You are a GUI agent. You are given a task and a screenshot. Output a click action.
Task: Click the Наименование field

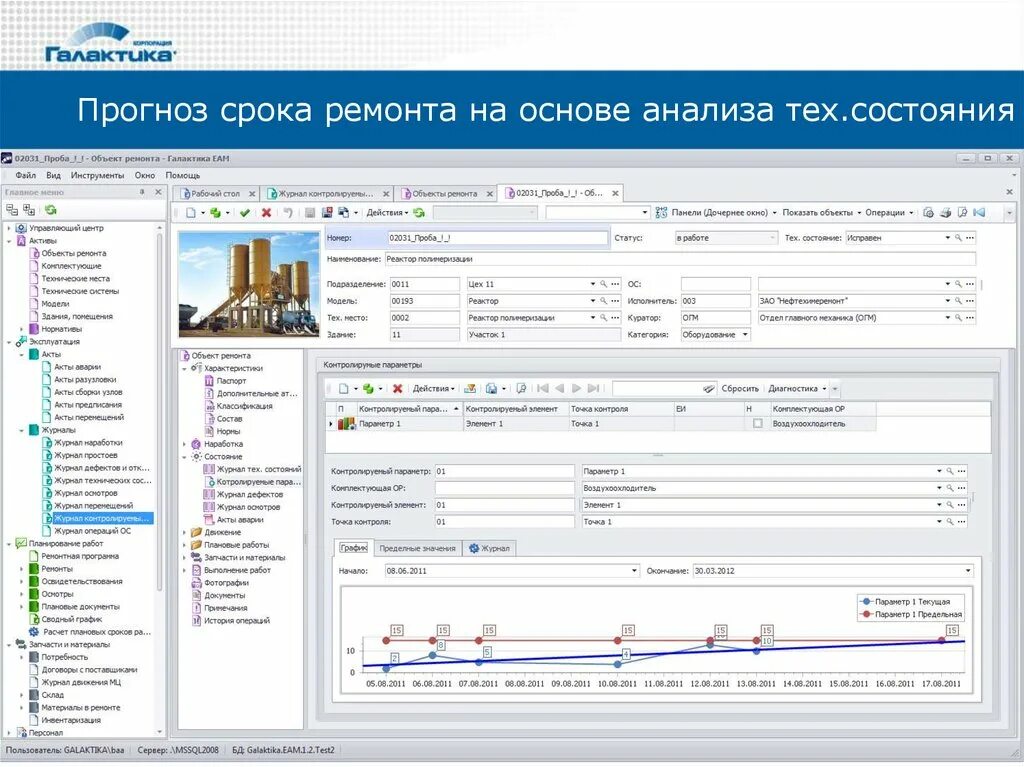tap(680, 259)
